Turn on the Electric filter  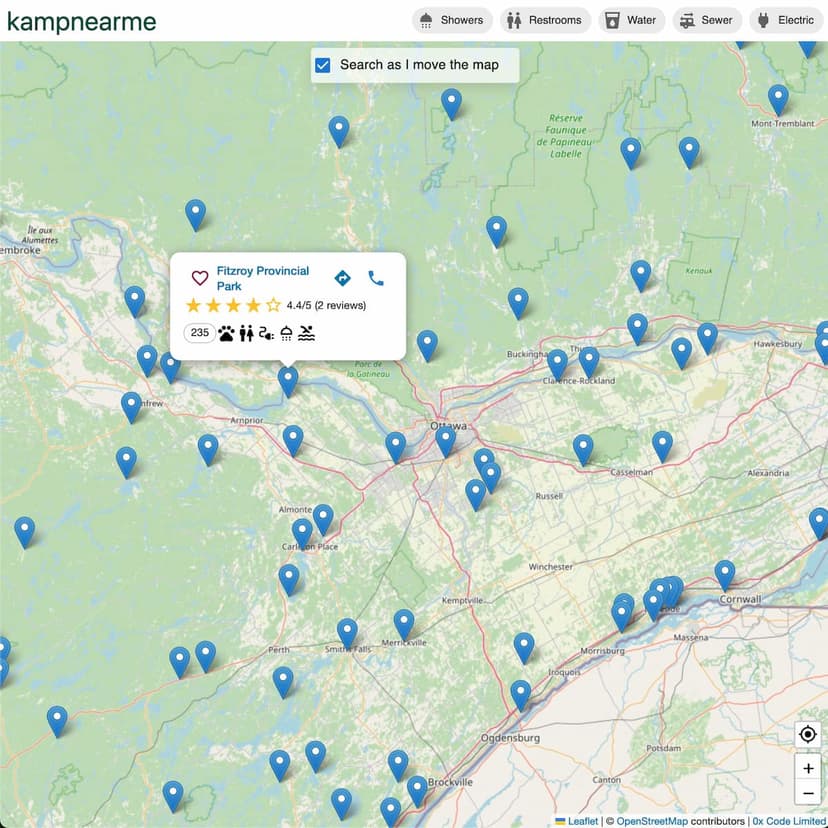pos(785,20)
